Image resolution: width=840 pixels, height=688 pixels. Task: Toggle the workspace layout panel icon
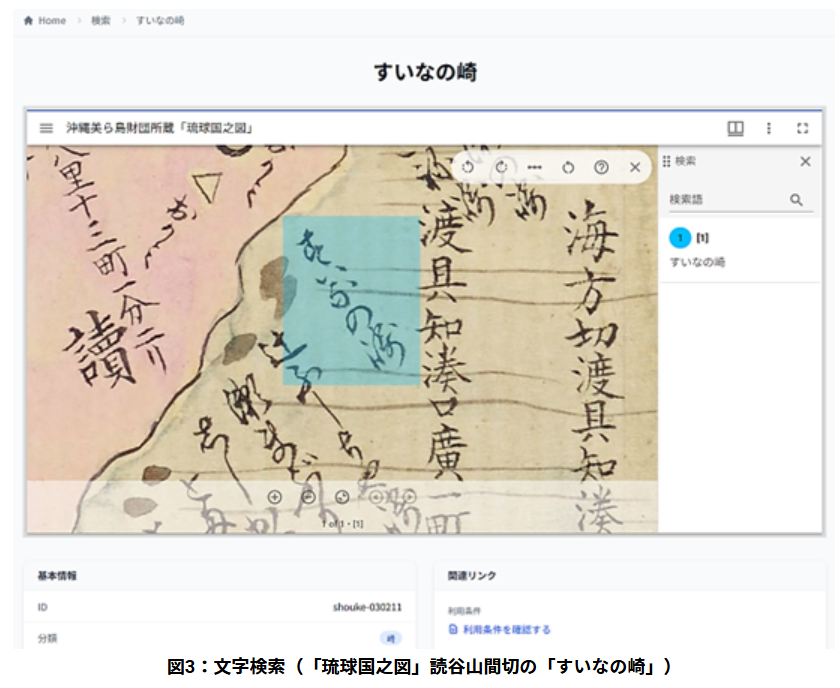pos(735,128)
